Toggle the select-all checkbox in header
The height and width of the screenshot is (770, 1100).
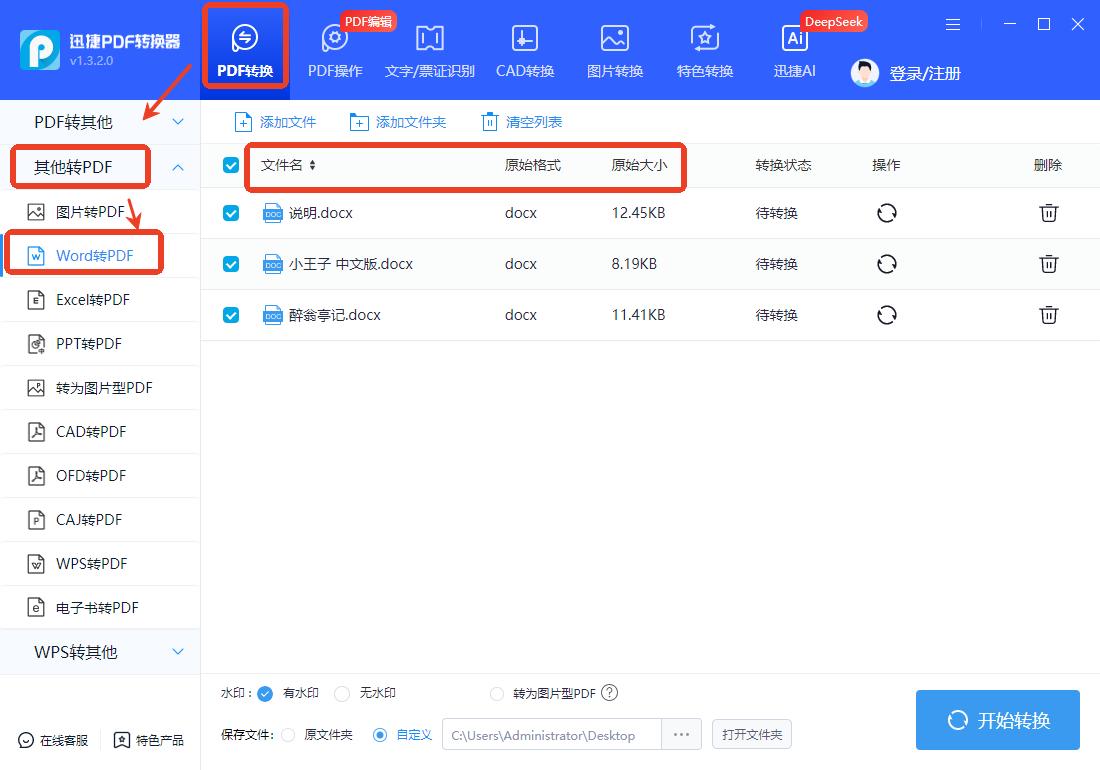[x=231, y=165]
